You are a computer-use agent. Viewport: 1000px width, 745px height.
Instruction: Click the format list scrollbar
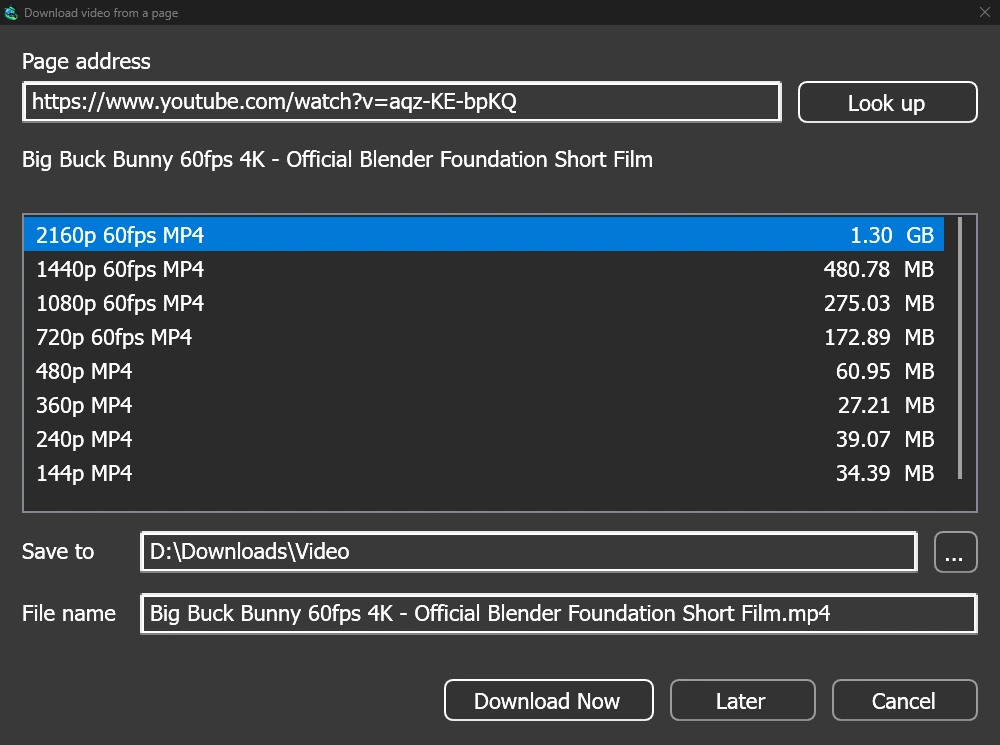click(959, 348)
